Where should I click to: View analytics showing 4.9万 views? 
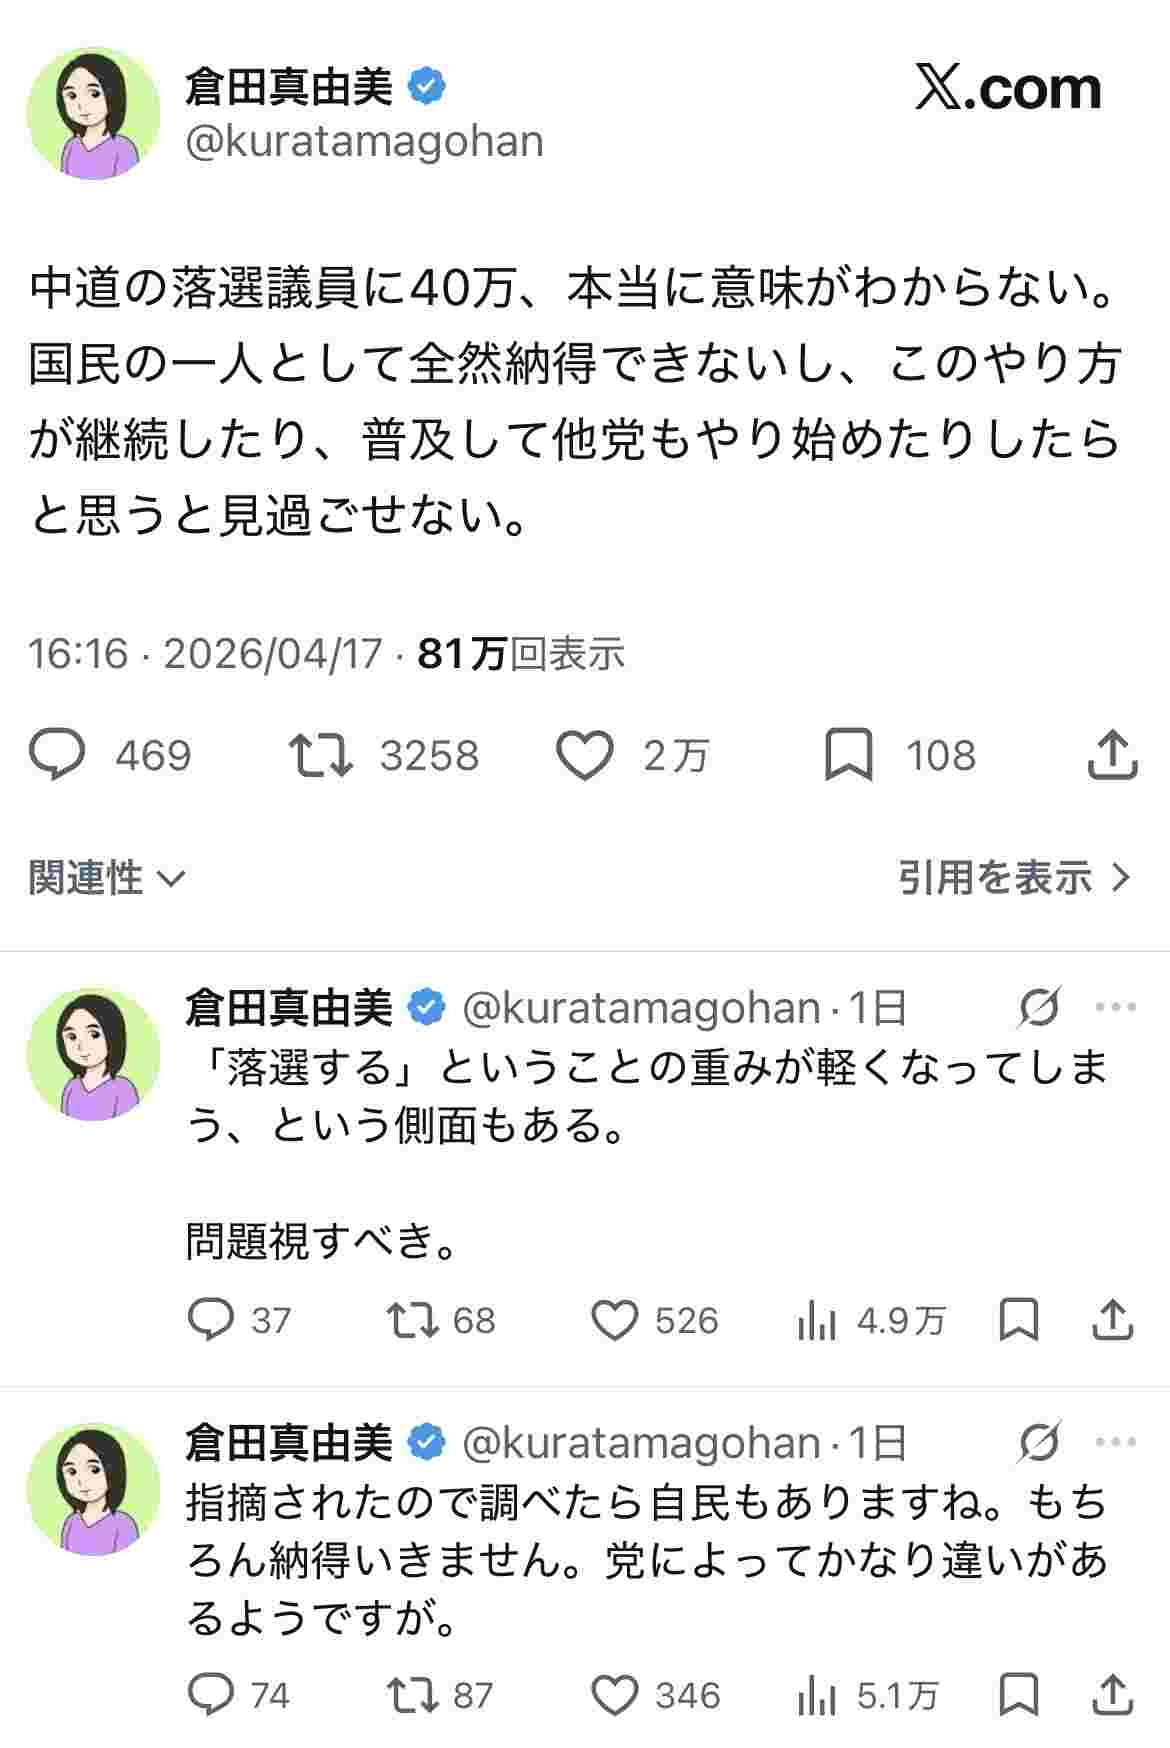click(816, 1320)
